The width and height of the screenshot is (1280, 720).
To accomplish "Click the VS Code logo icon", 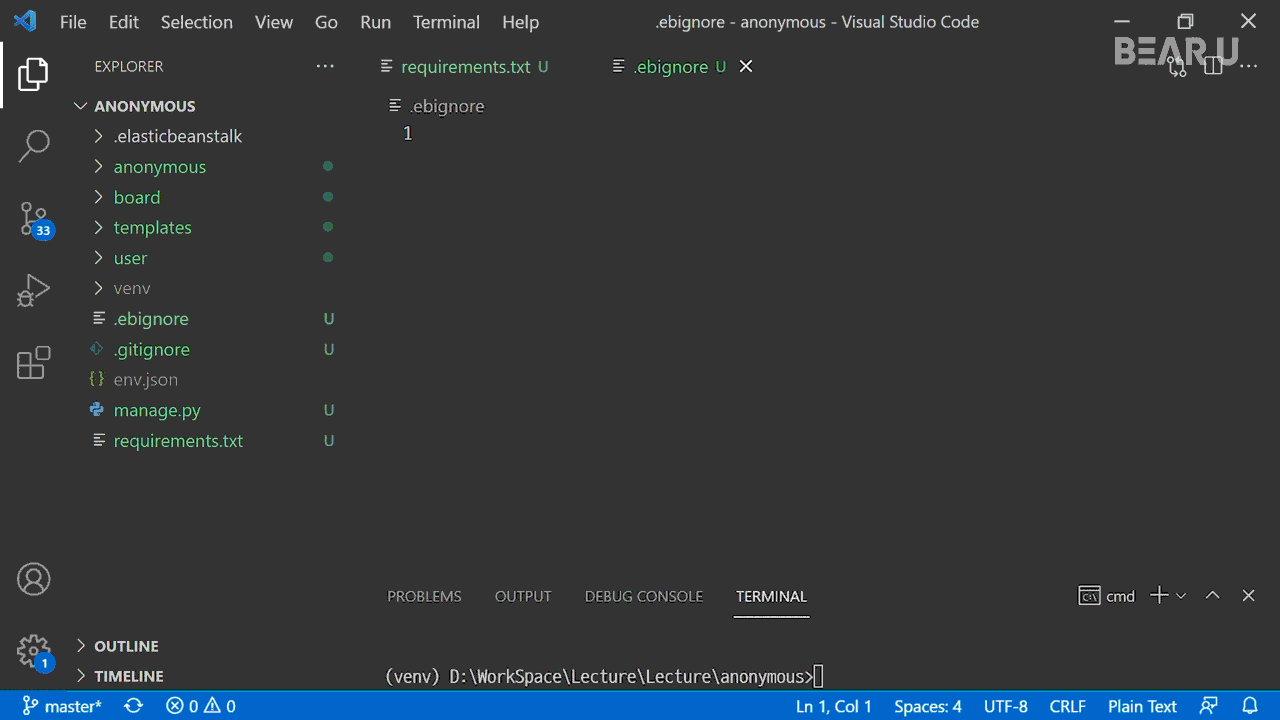I will tap(25, 21).
